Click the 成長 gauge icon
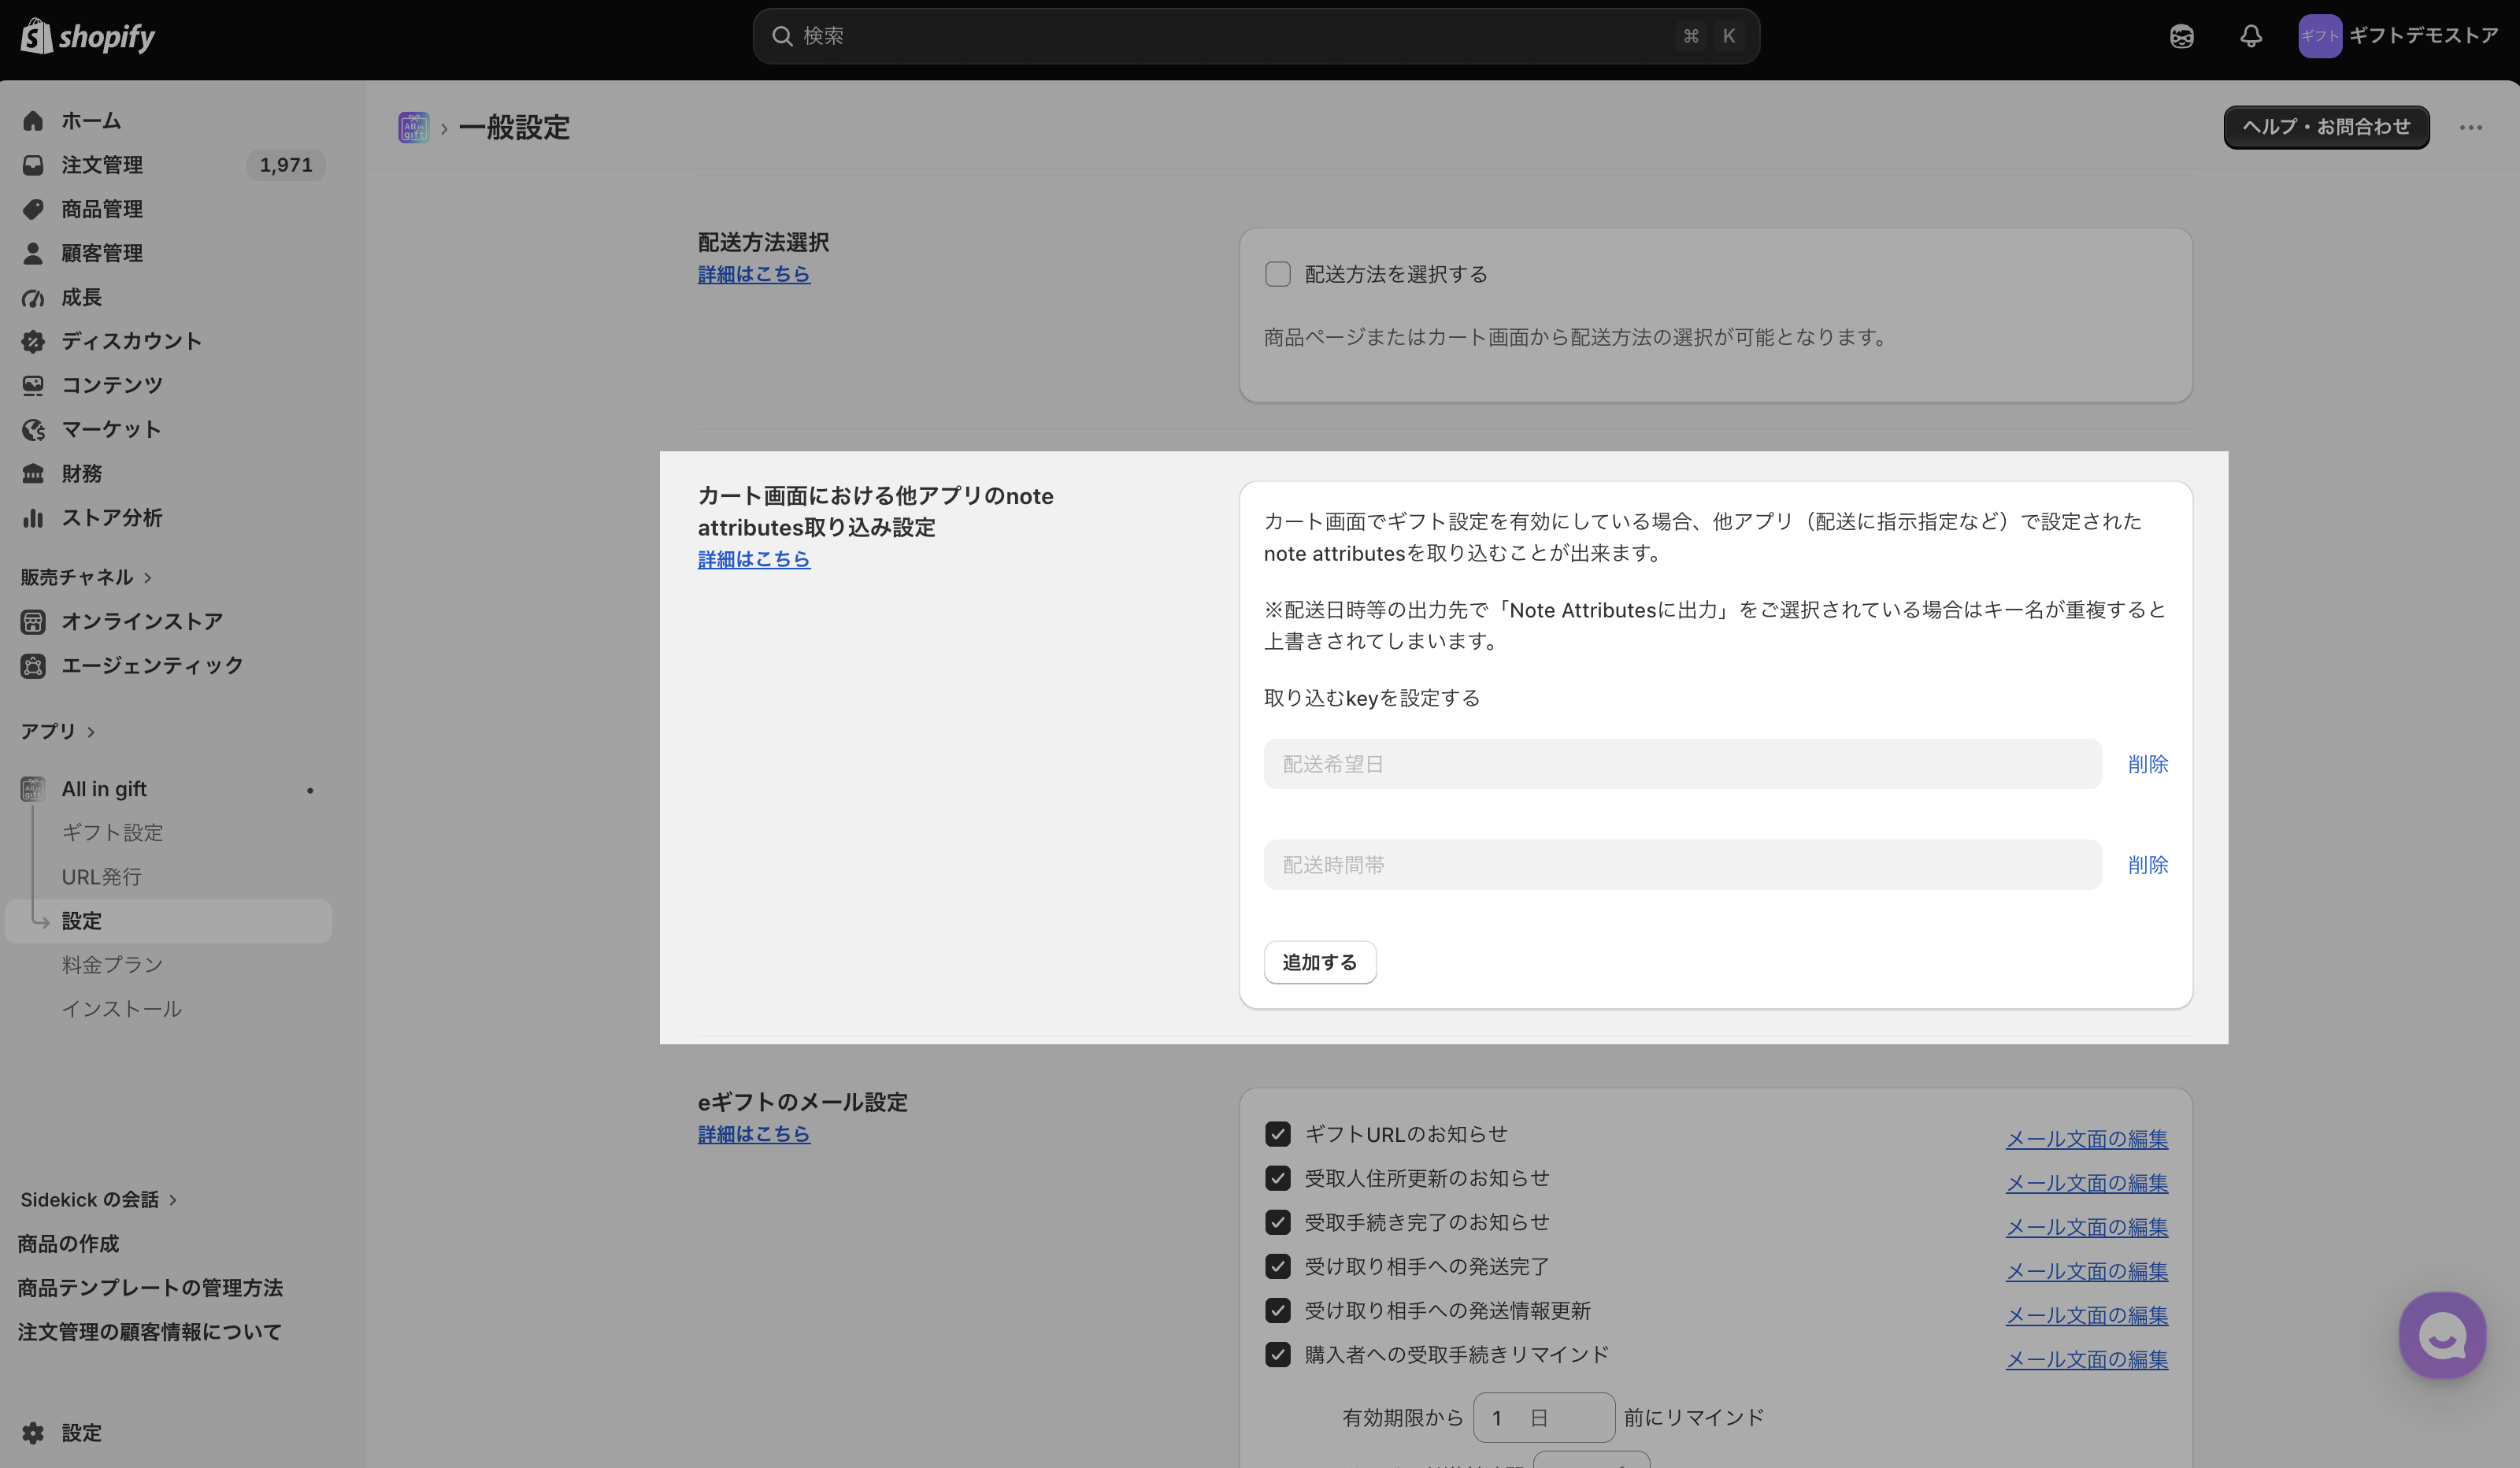Viewport: 2520px width, 1468px height. point(33,297)
